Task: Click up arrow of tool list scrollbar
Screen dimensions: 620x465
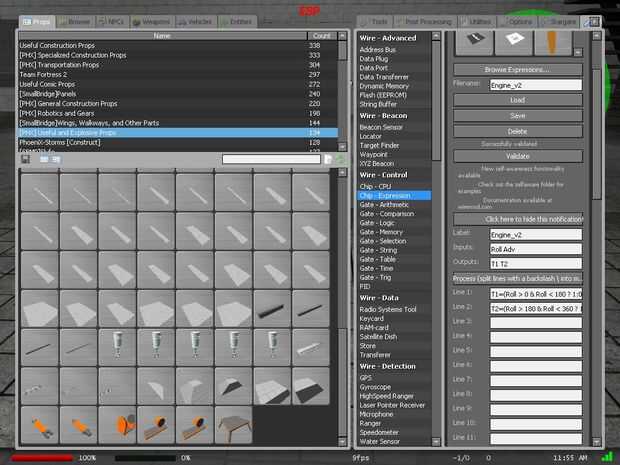Action: pos(436,36)
